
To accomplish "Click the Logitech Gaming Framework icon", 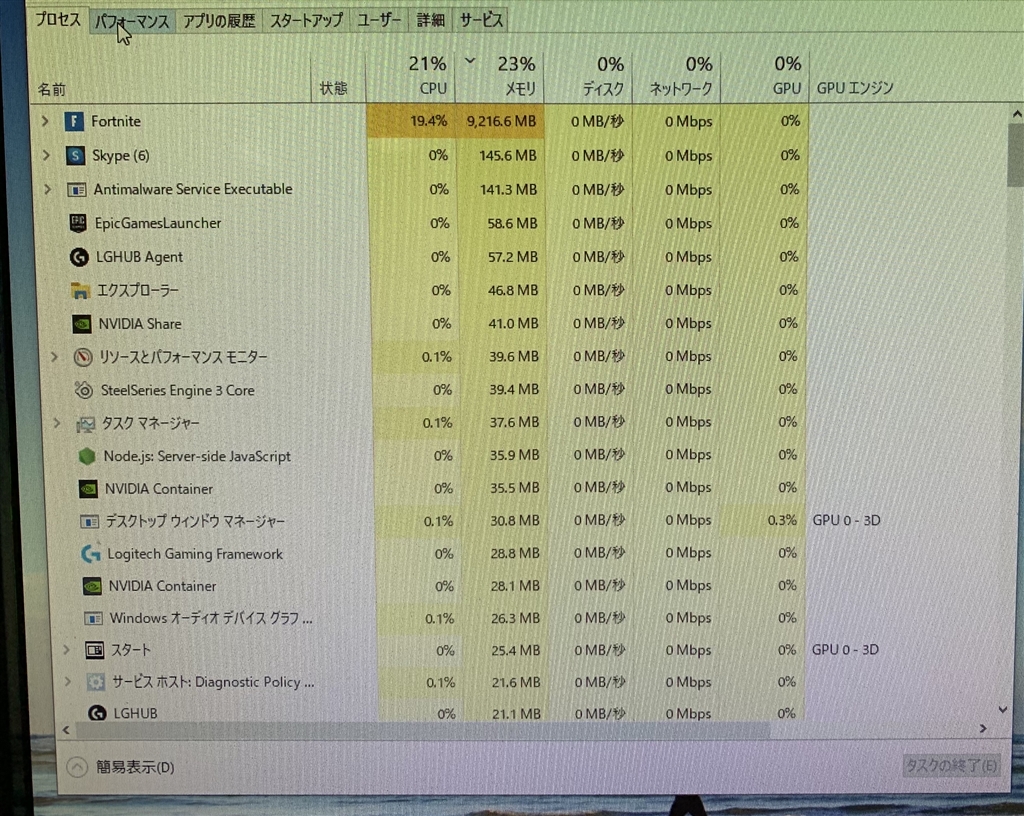I will pyautogui.click(x=91, y=554).
